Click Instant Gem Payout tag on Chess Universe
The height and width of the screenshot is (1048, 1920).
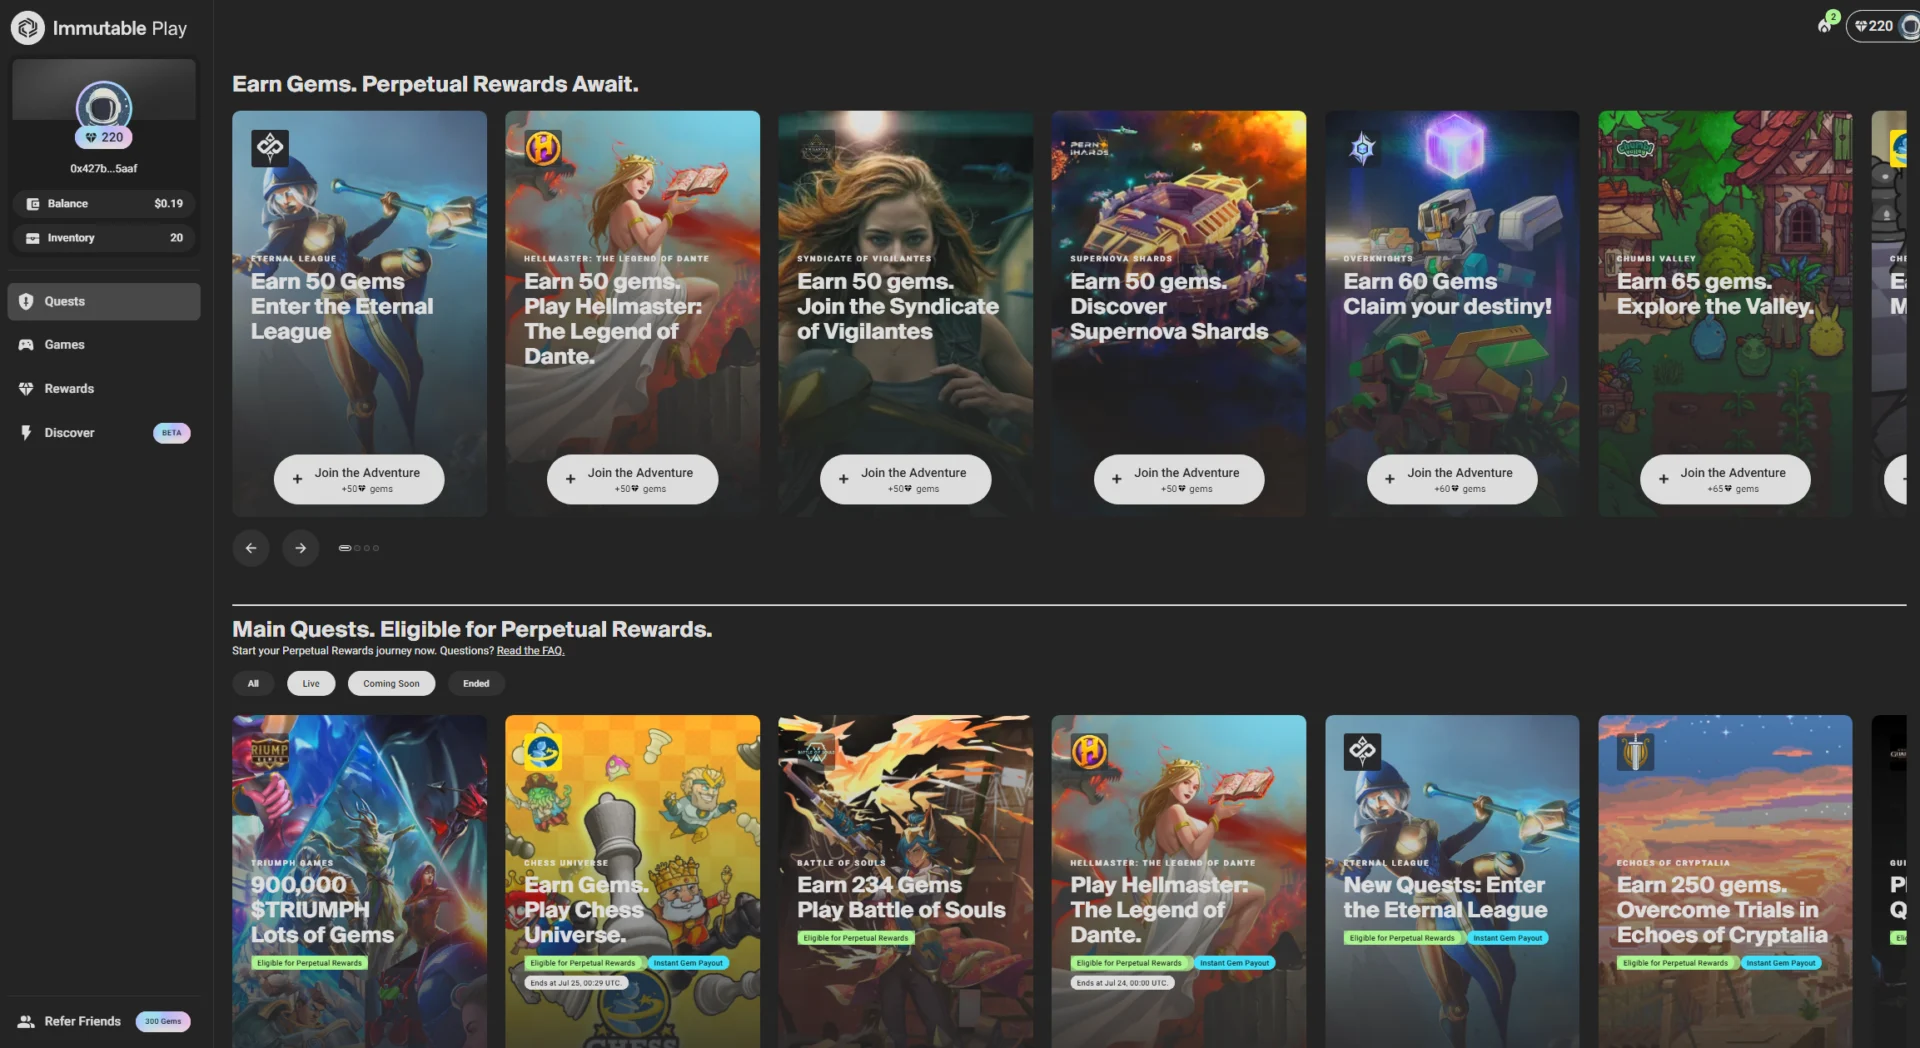[688, 963]
